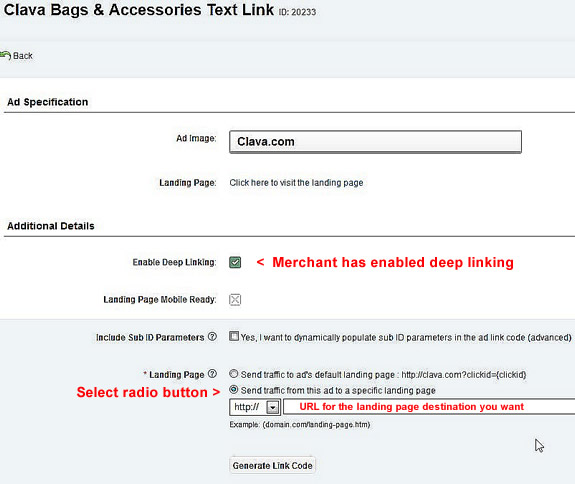
Task: Click the Clava Bags & Accessories Text Link title
Action: tap(139, 10)
